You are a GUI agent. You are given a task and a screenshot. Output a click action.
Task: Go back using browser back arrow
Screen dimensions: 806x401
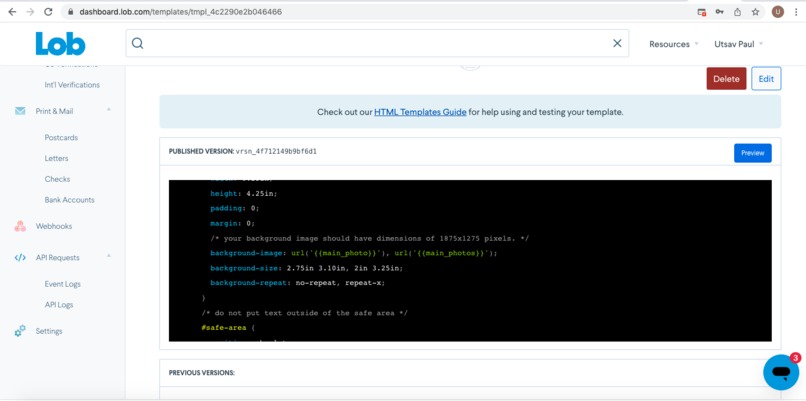(12, 12)
